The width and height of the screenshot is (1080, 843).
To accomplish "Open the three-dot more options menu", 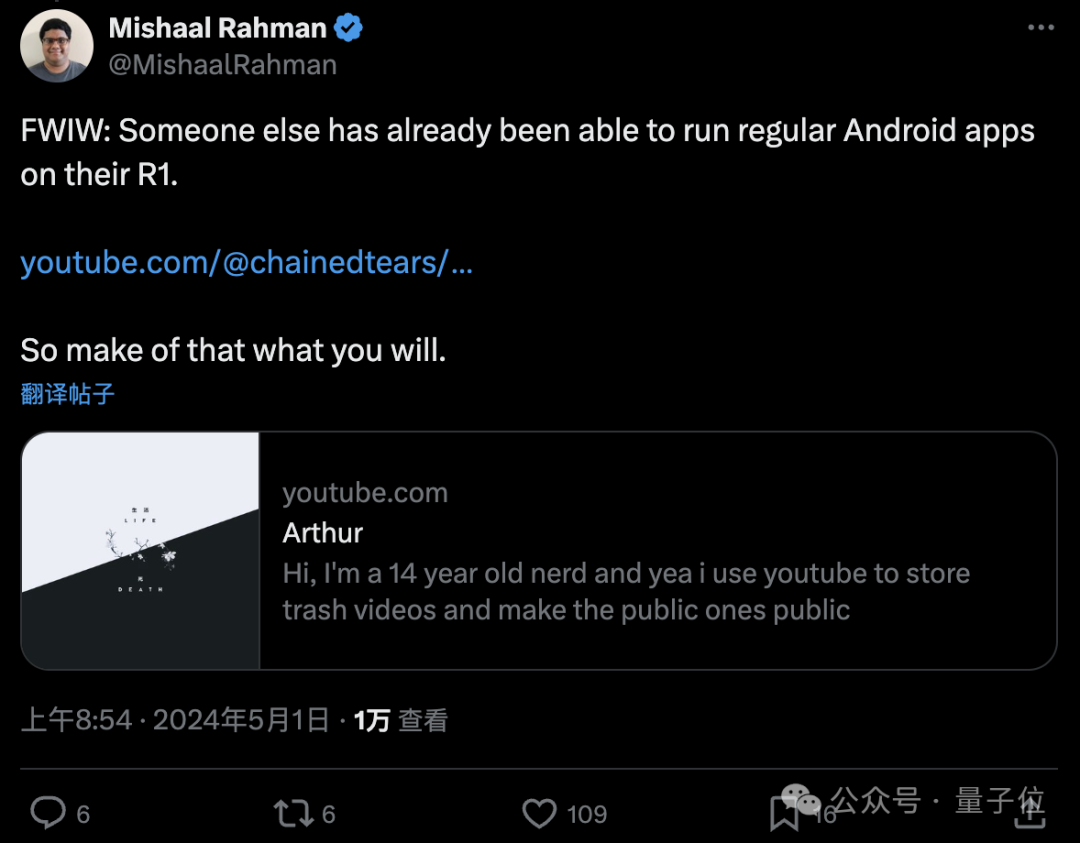I will (x=1041, y=28).
